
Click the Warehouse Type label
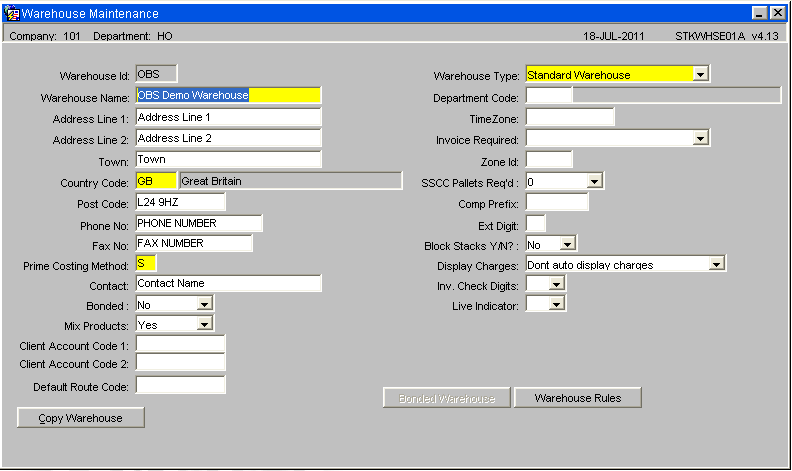pyautogui.click(x=476, y=76)
